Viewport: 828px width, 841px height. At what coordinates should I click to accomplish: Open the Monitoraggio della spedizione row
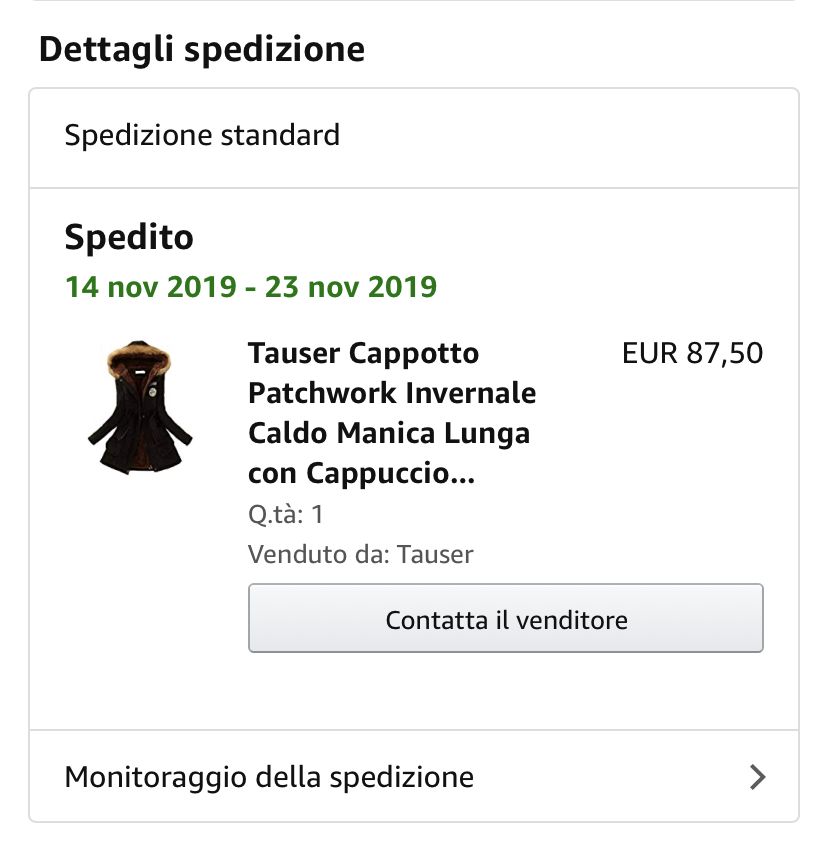414,776
